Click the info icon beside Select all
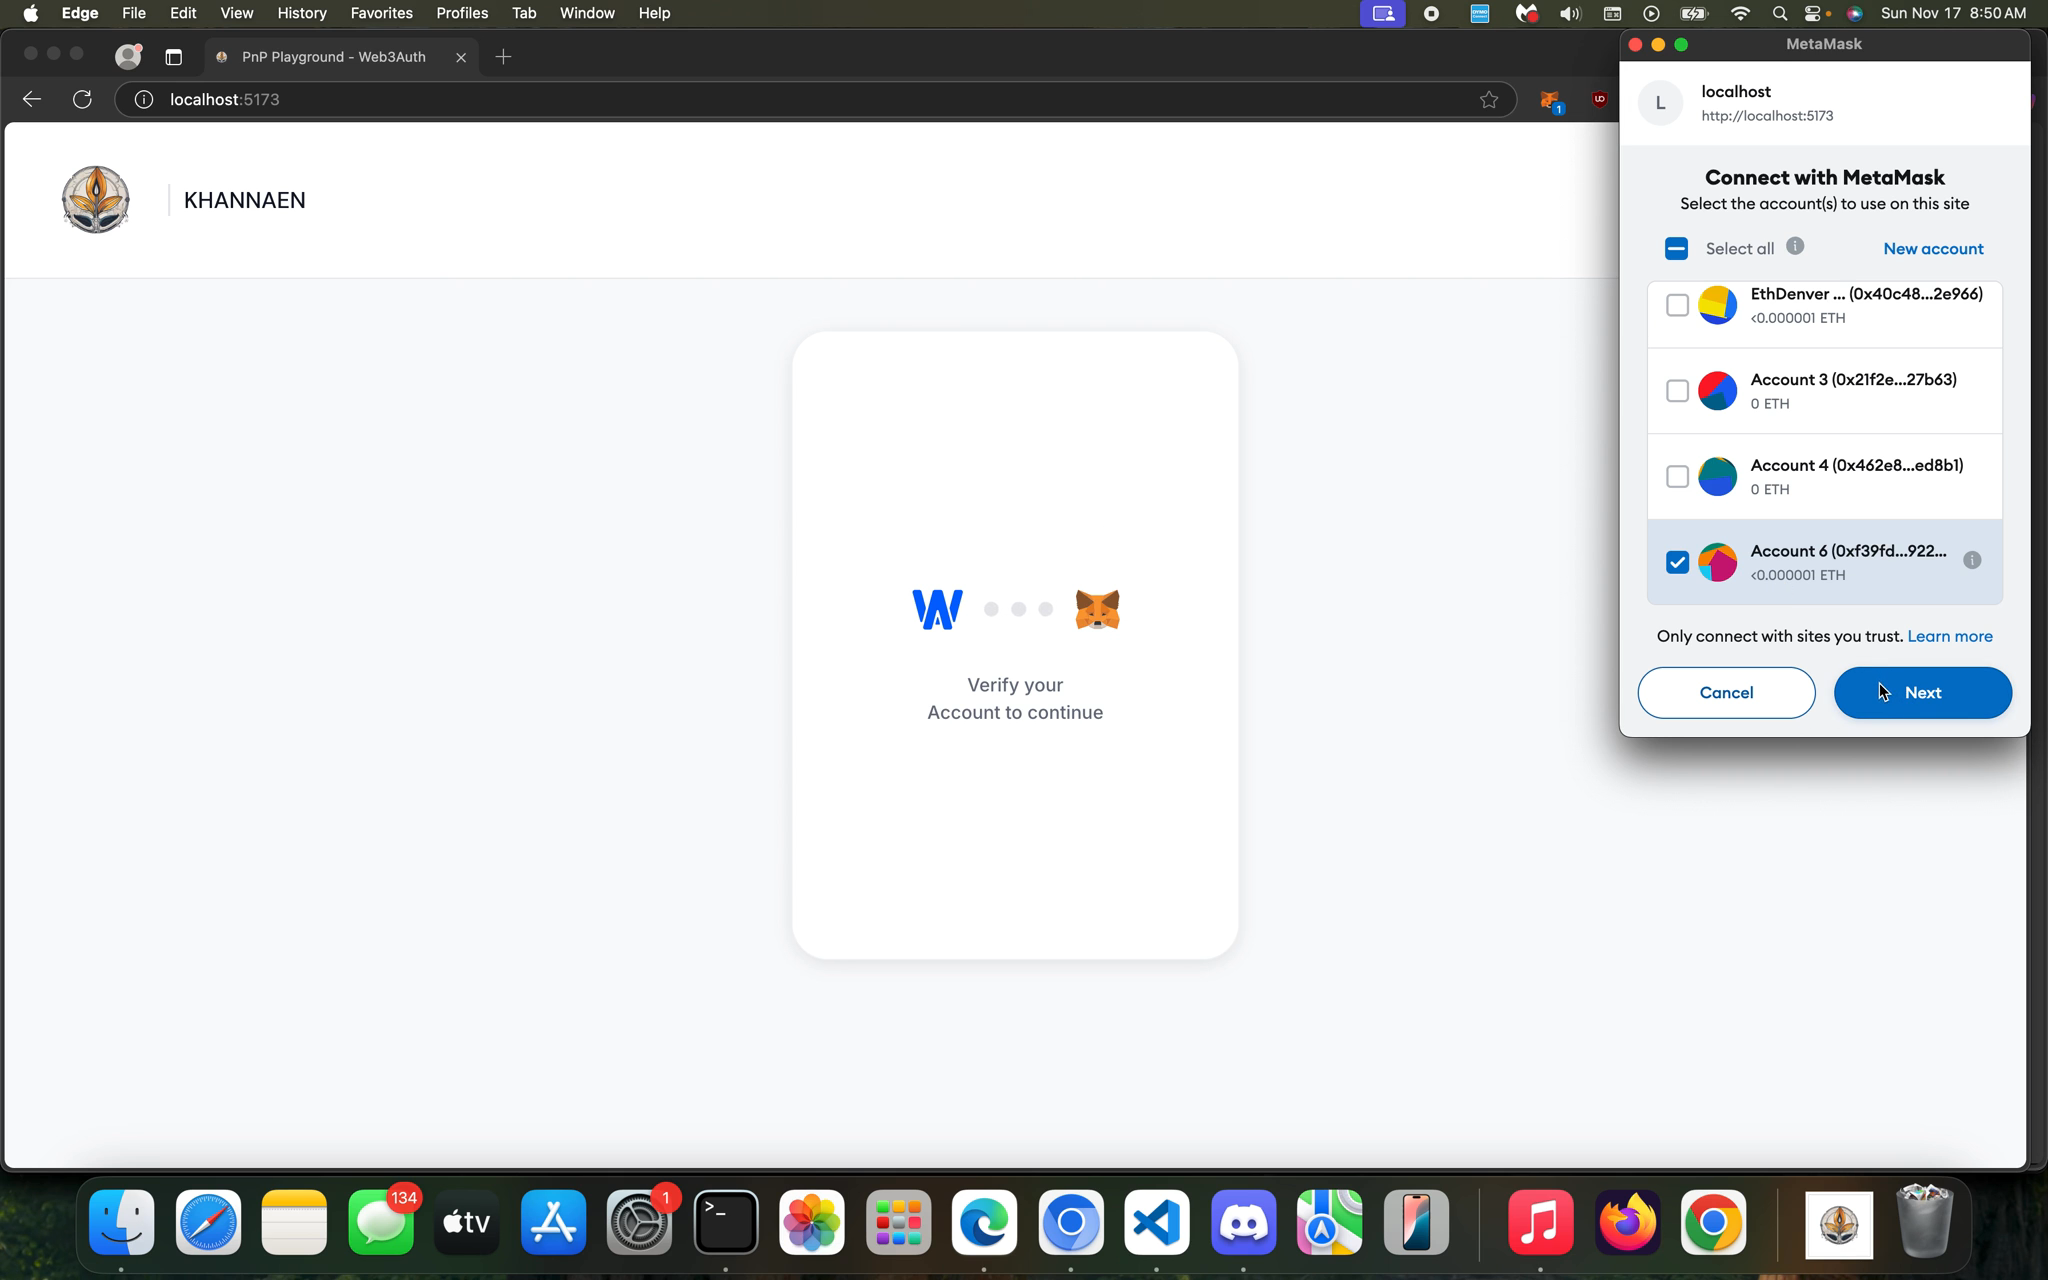The width and height of the screenshot is (2048, 1280). pyautogui.click(x=1795, y=246)
